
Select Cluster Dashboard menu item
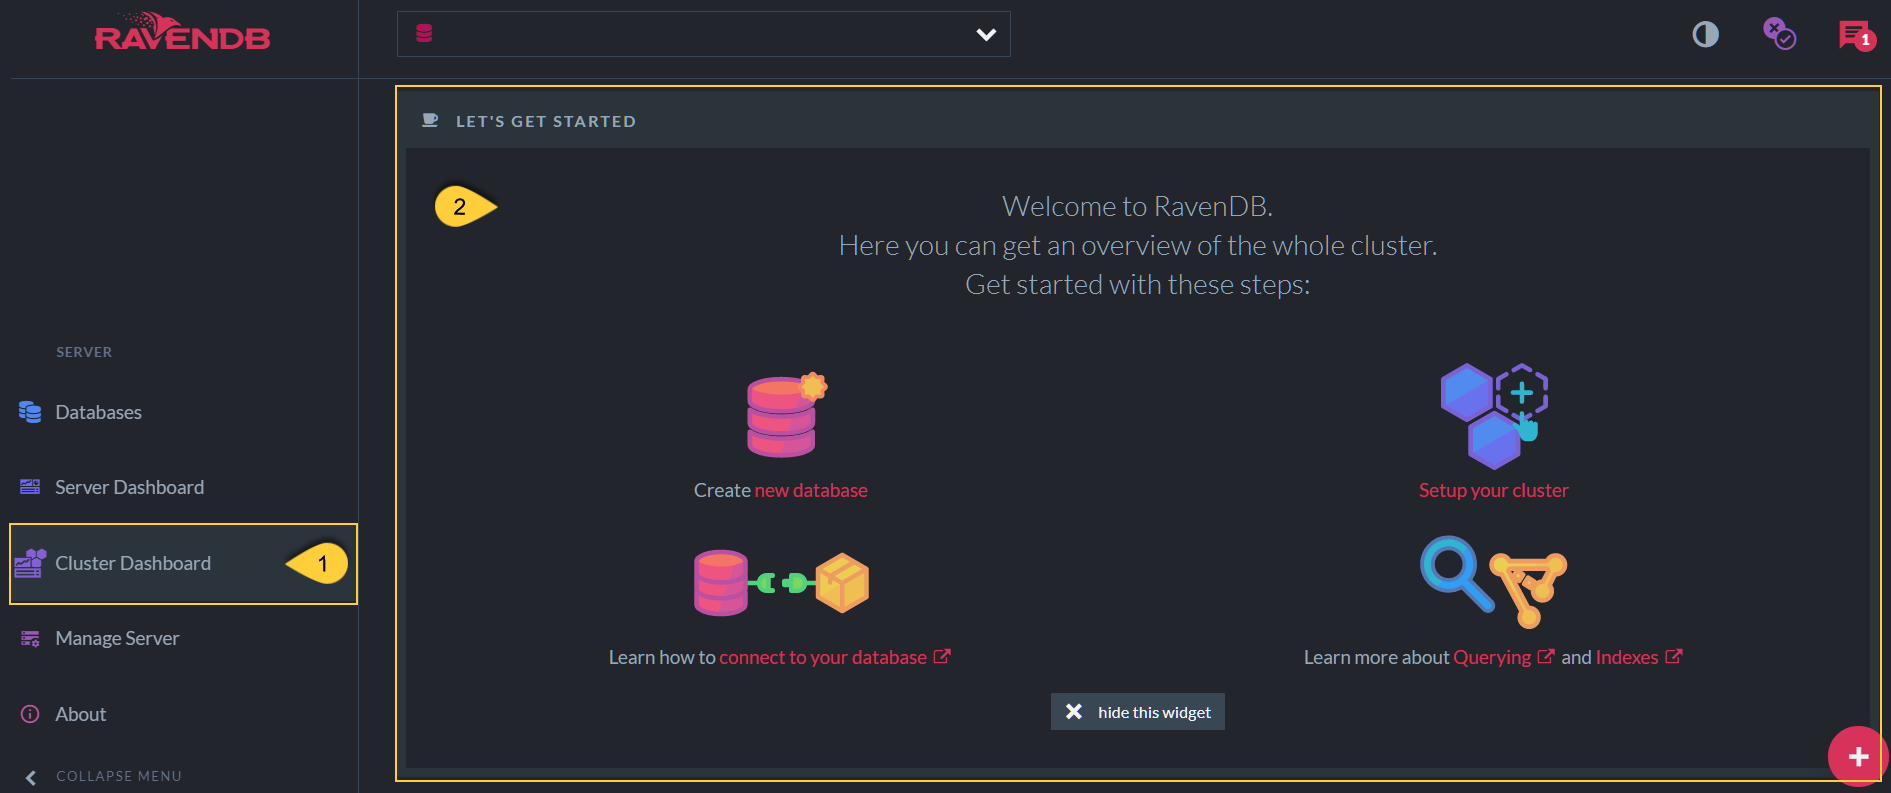tap(183, 563)
